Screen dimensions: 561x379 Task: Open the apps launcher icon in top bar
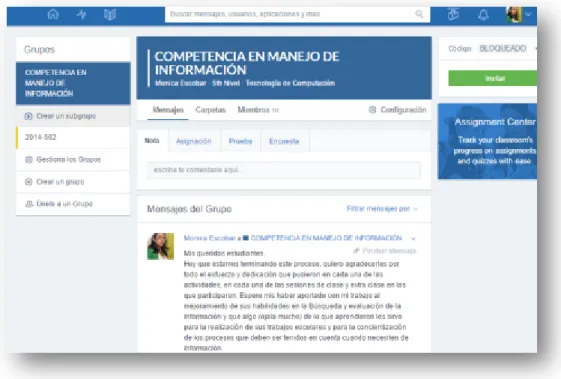pos(453,14)
